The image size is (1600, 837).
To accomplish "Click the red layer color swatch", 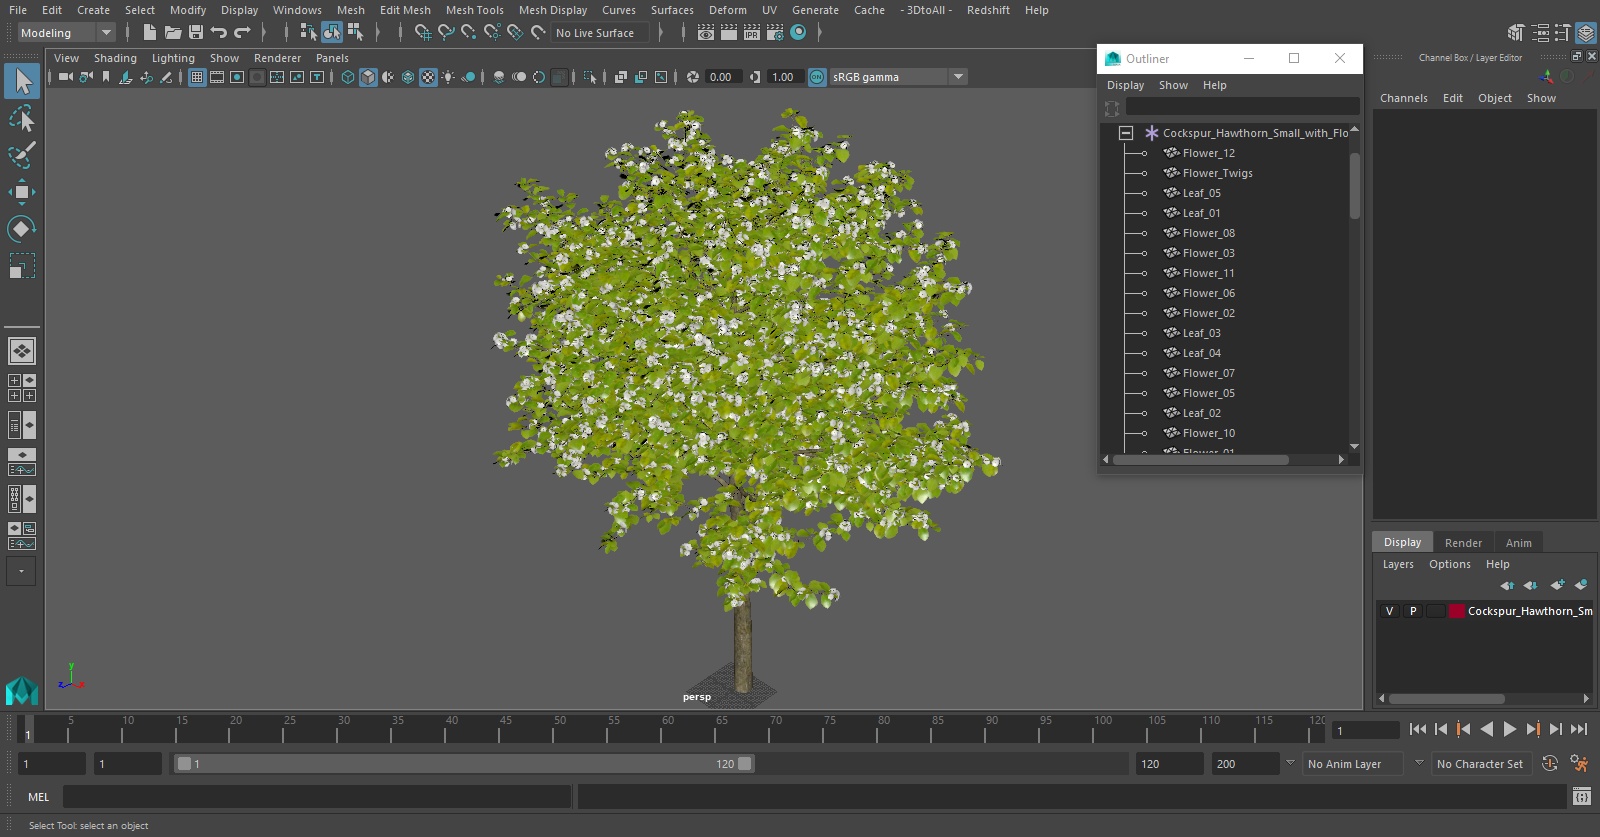I will (1457, 611).
